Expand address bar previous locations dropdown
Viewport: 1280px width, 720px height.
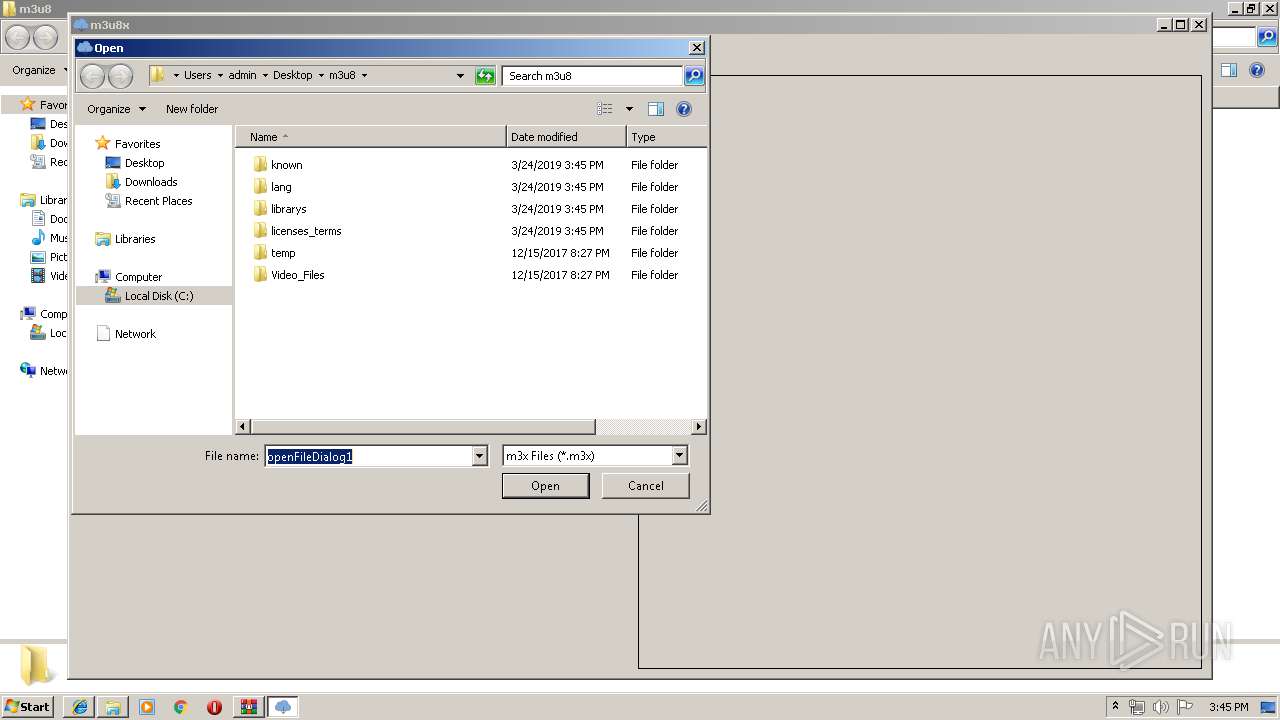click(460, 76)
